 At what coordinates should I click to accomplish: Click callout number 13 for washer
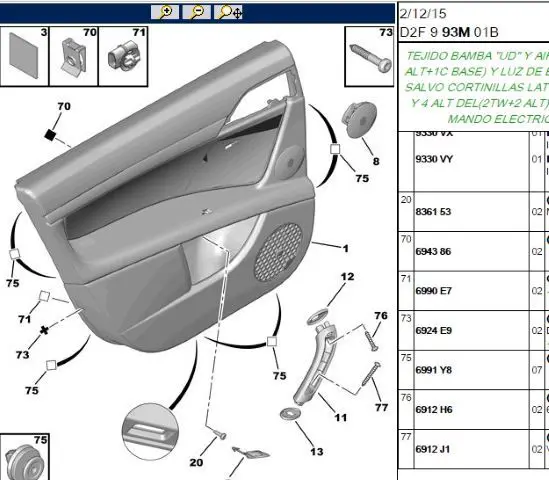pos(317,452)
